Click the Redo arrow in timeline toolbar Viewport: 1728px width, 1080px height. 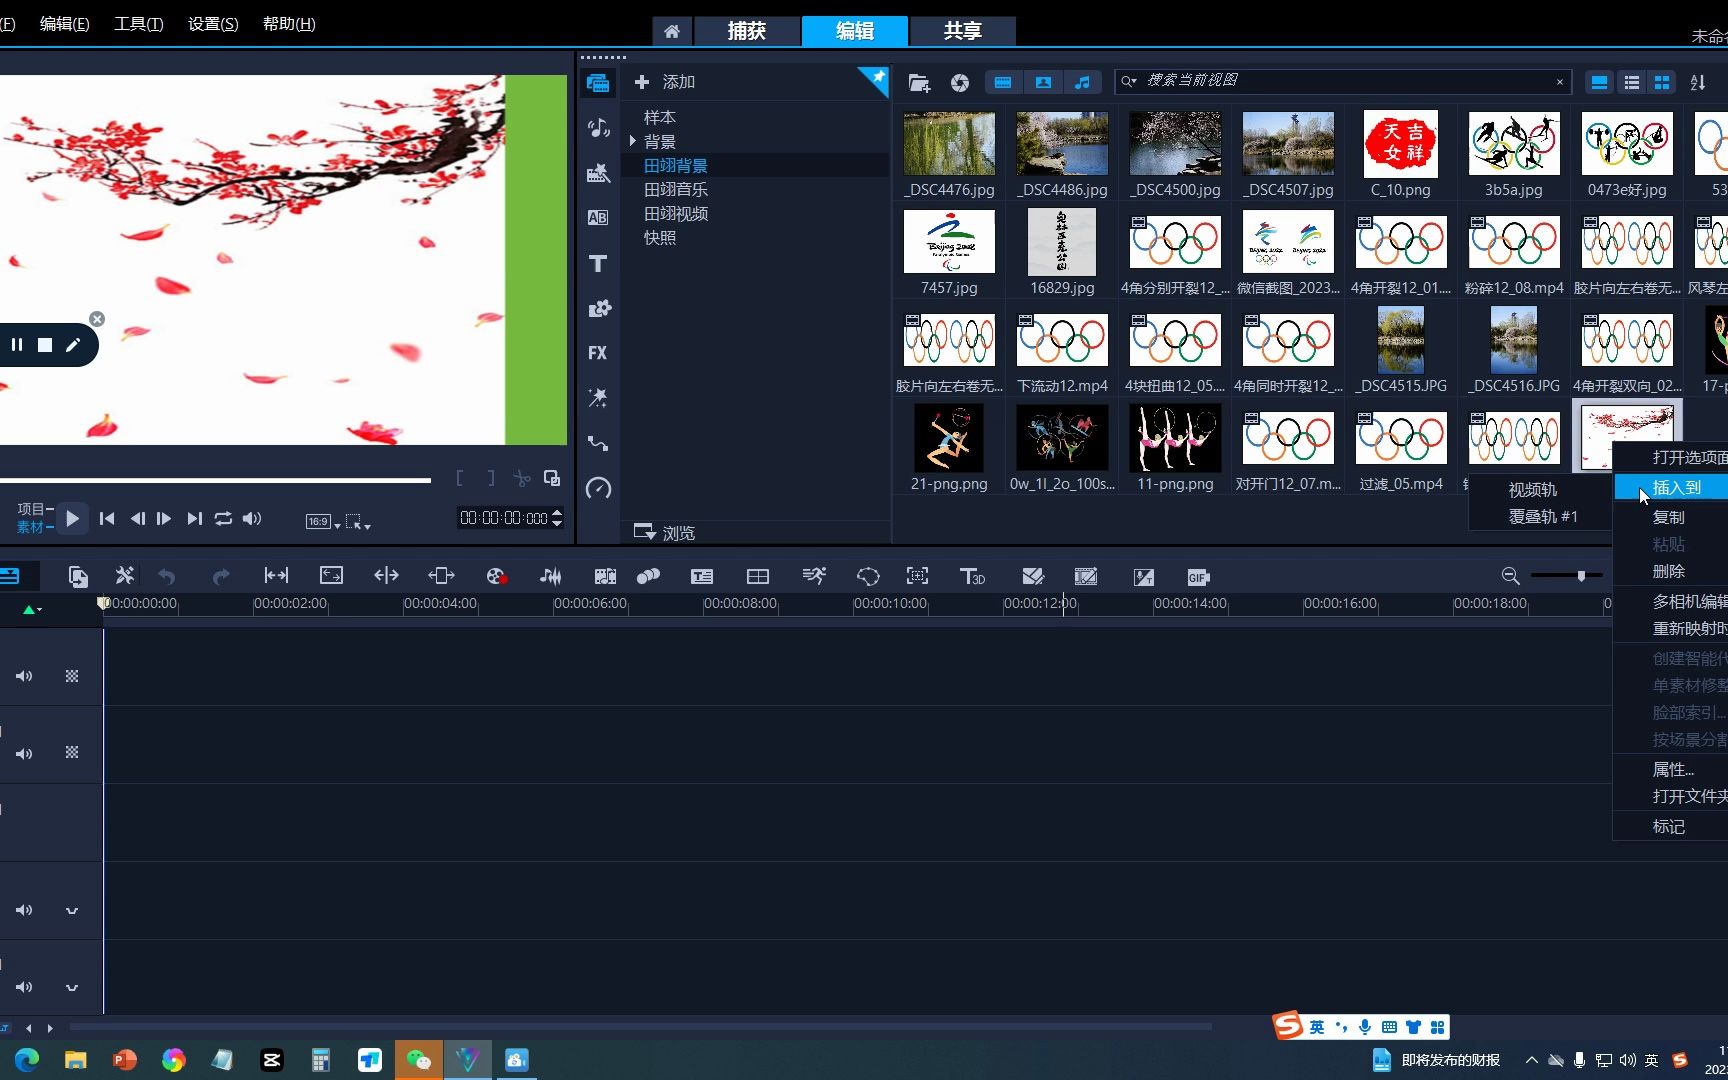click(x=221, y=576)
